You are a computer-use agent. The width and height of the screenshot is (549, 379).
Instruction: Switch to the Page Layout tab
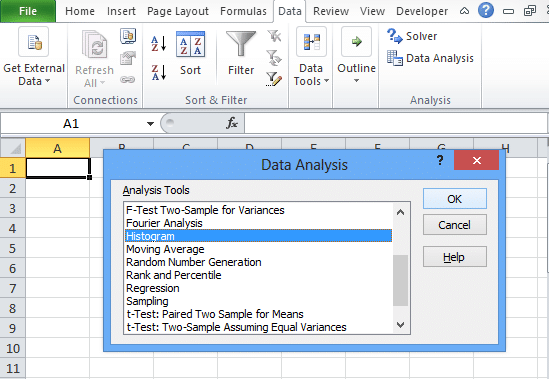pos(178,11)
